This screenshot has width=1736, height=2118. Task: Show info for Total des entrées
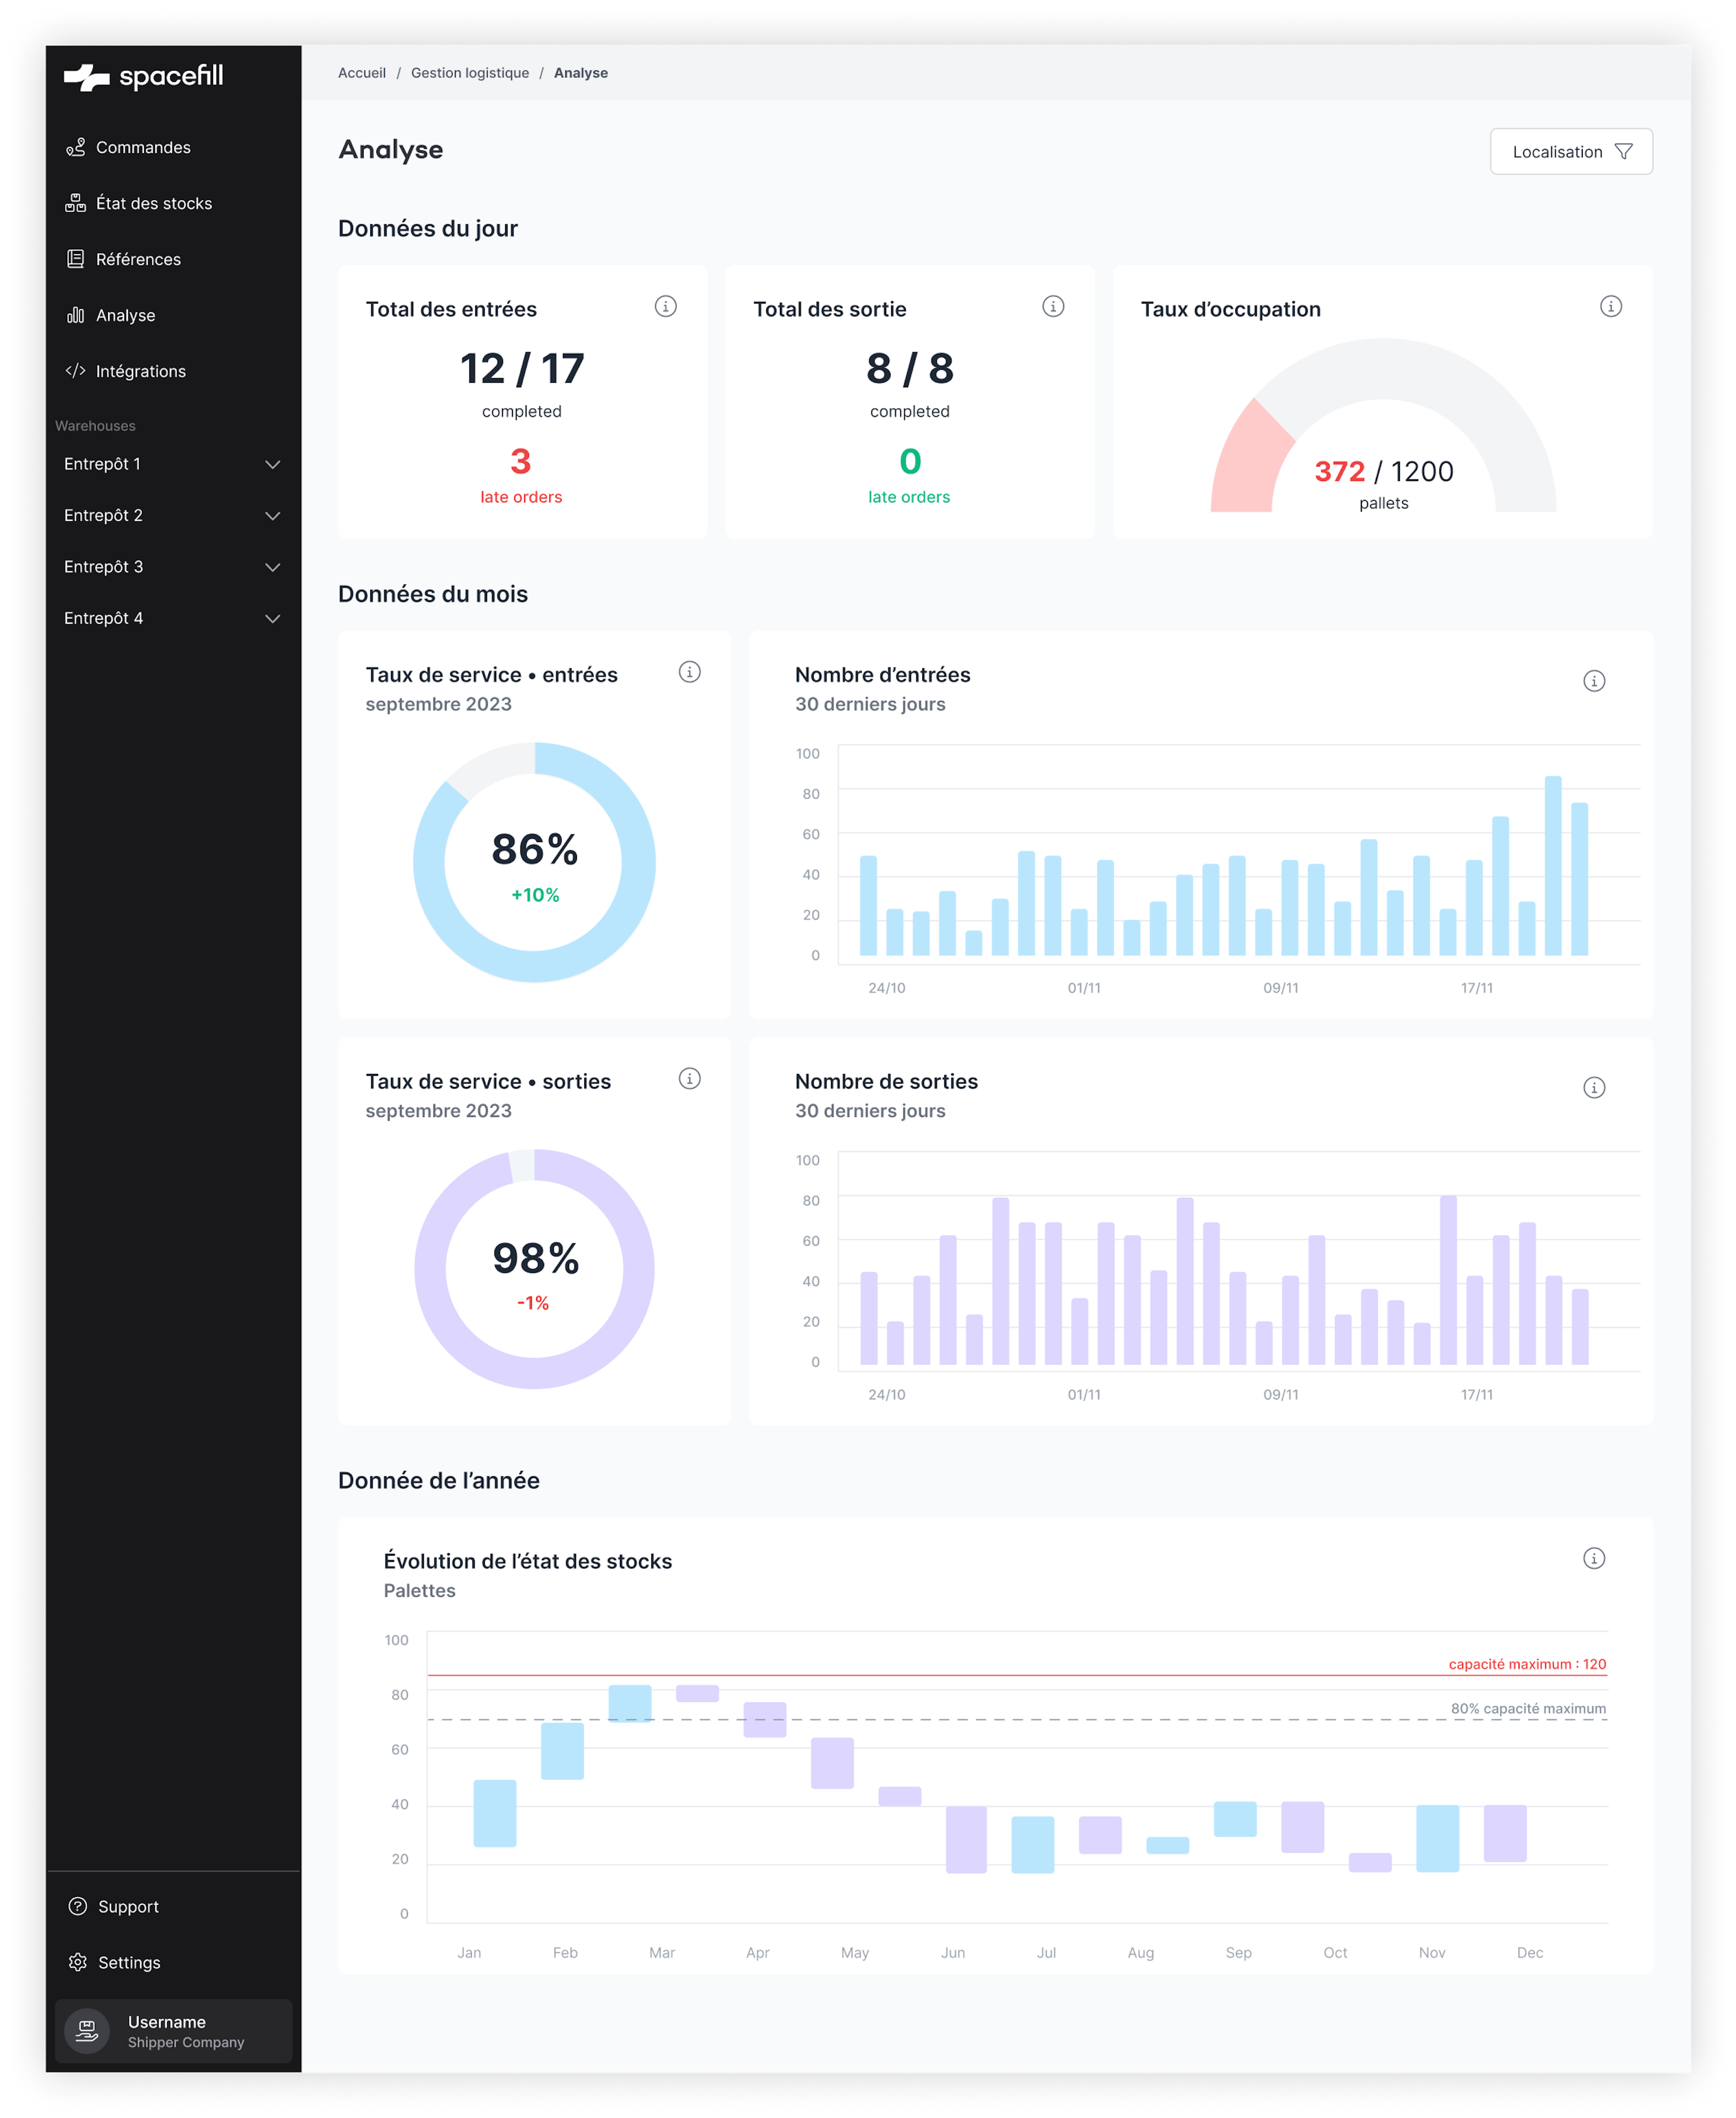pos(665,306)
